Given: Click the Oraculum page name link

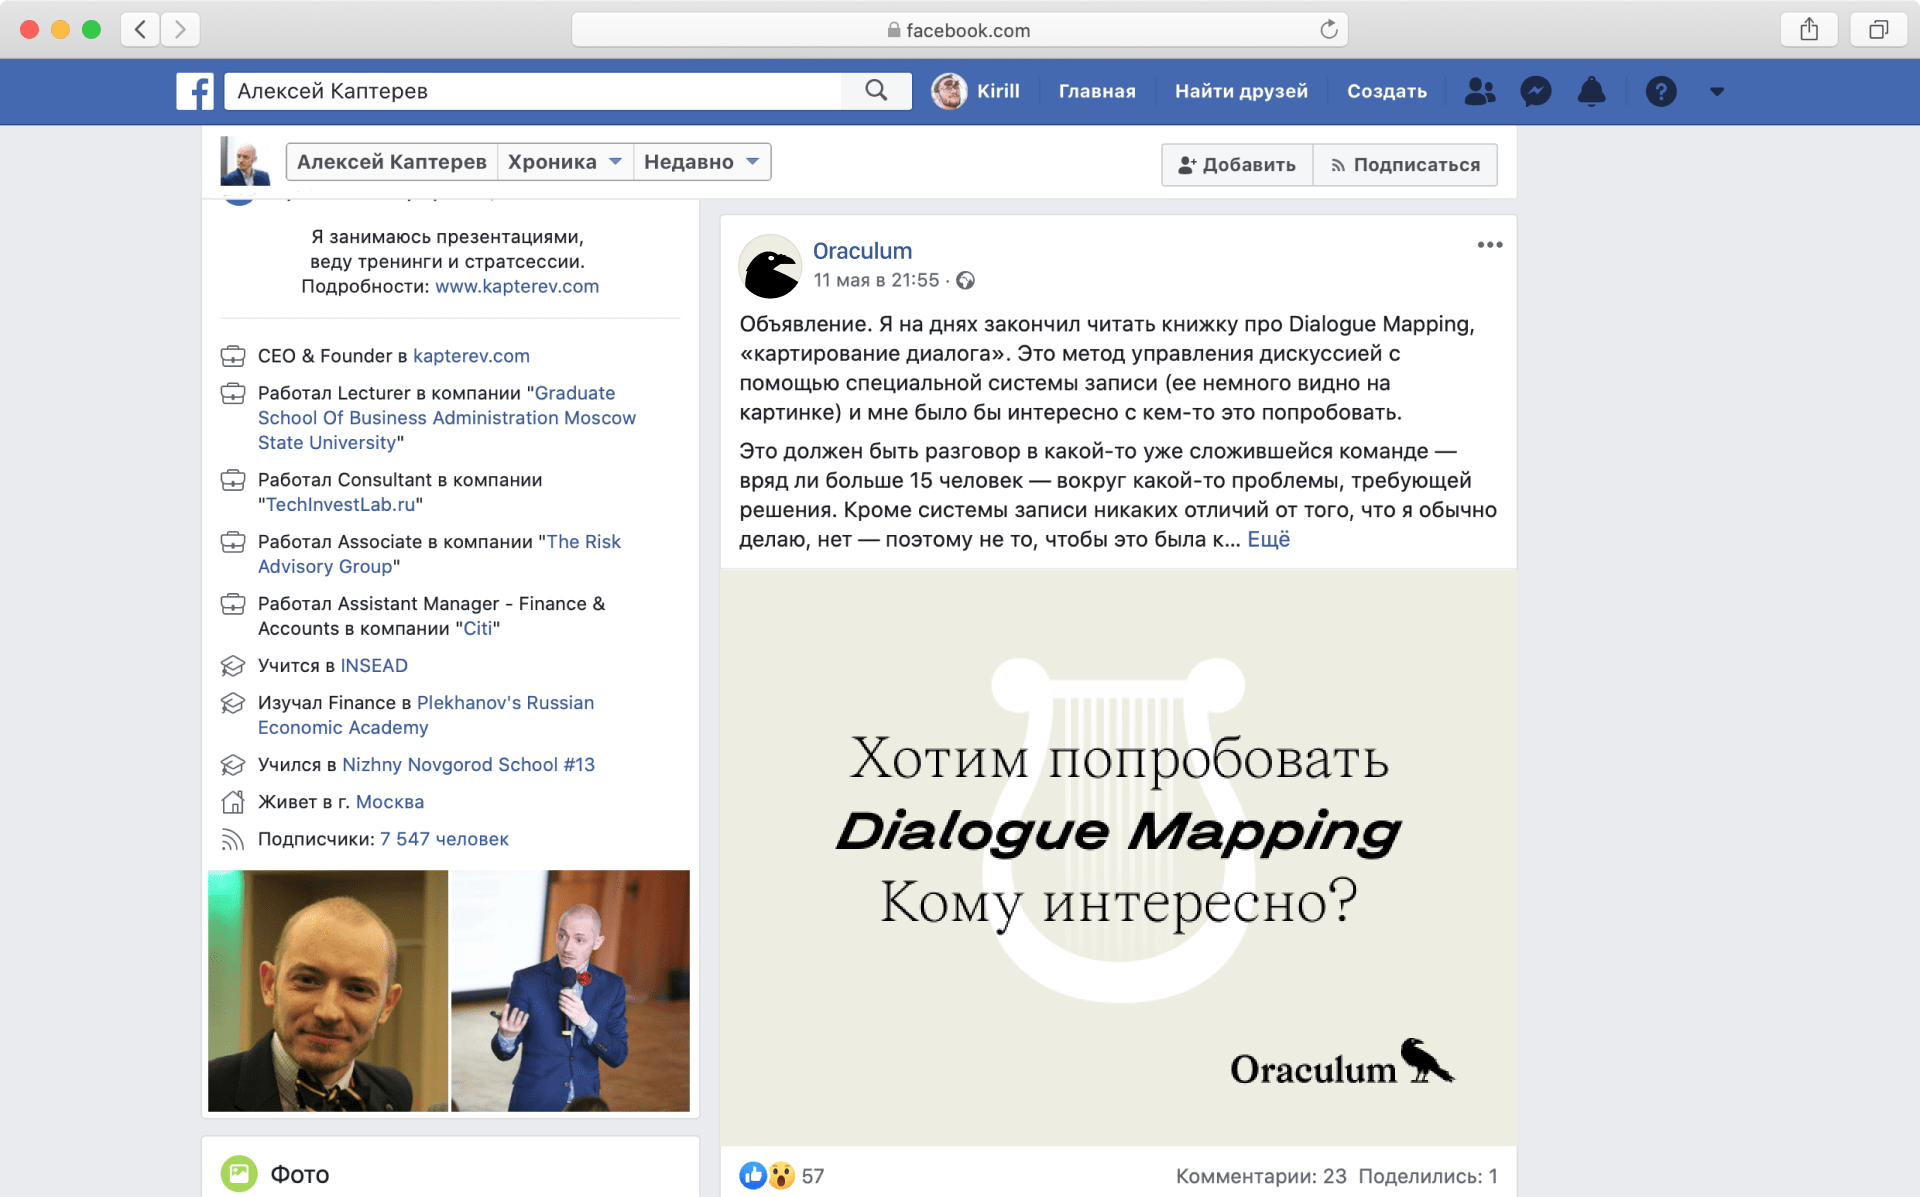Looking at the screenshot, I should click(862, 251).
